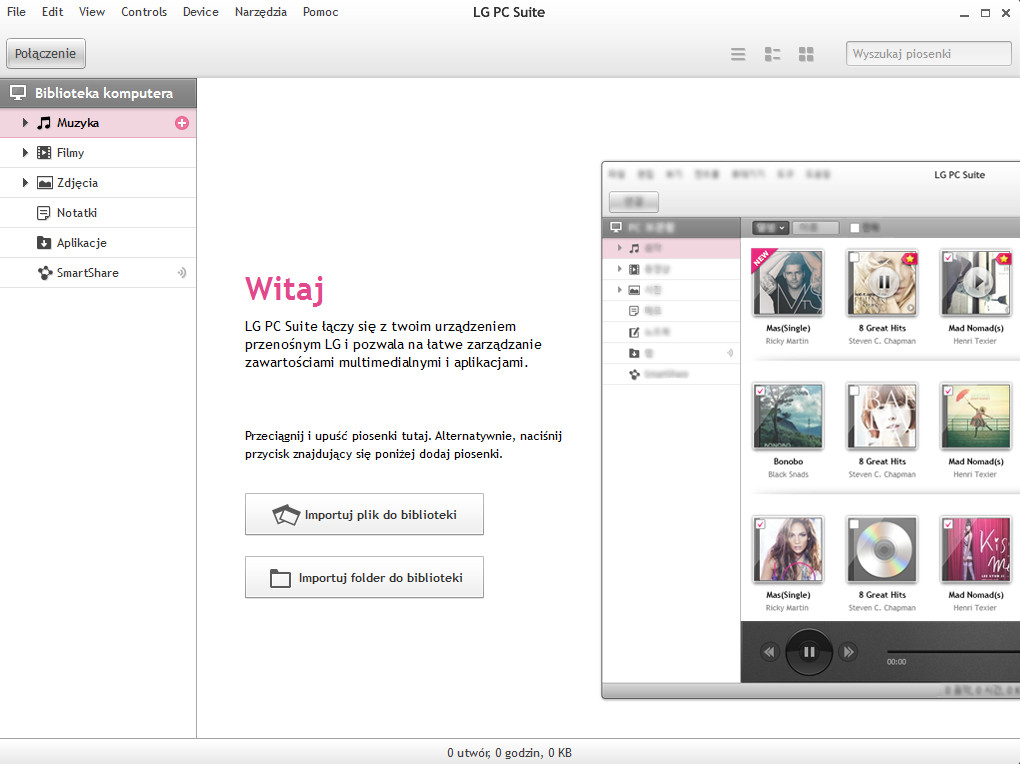The height and width of the screenshot is (764, 1020).
Task: Click the SmartShare signal indicator icon
Action: pyautogui.click(x=181, y=273)
